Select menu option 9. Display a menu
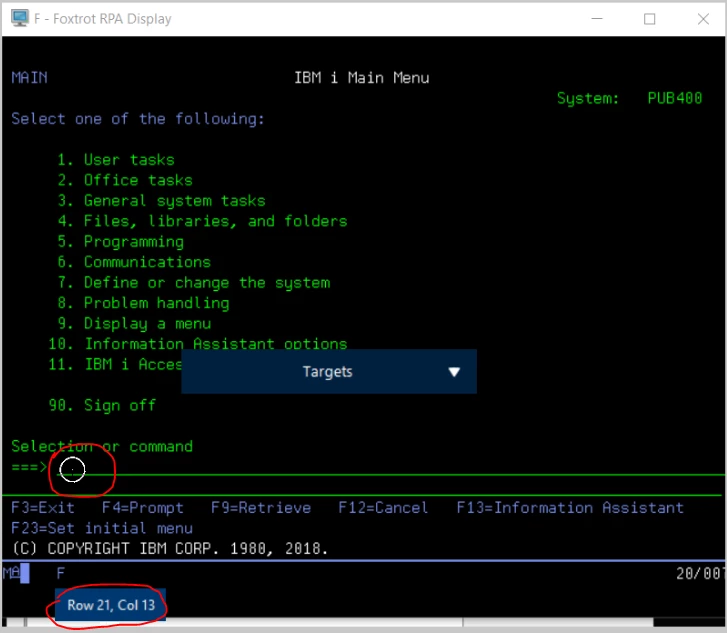This screenshot has width=727, height=633. point(134,324)
